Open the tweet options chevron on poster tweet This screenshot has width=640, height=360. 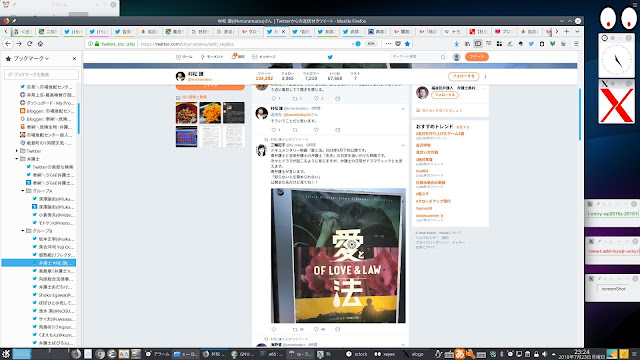403,145
